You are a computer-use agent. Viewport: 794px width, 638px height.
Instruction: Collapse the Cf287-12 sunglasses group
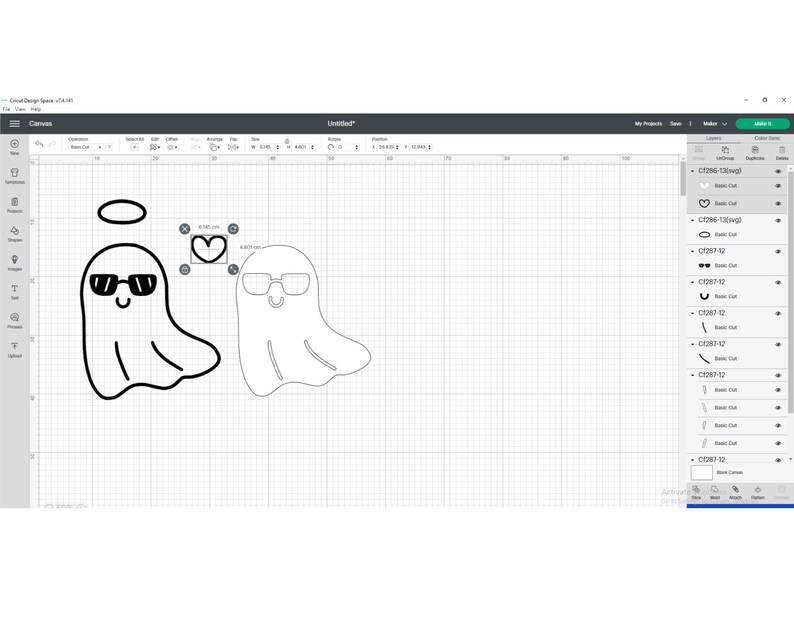click(x=693, y=251)
